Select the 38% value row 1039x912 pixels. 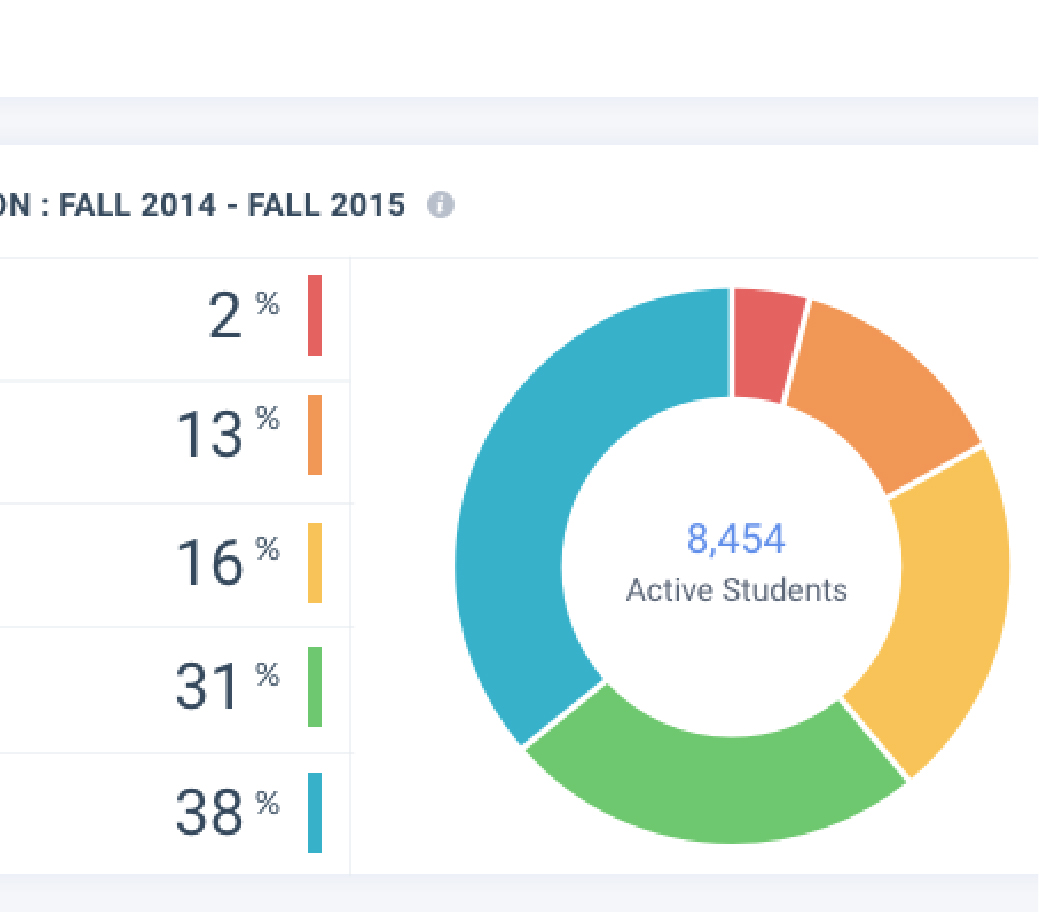pos(175,814)
